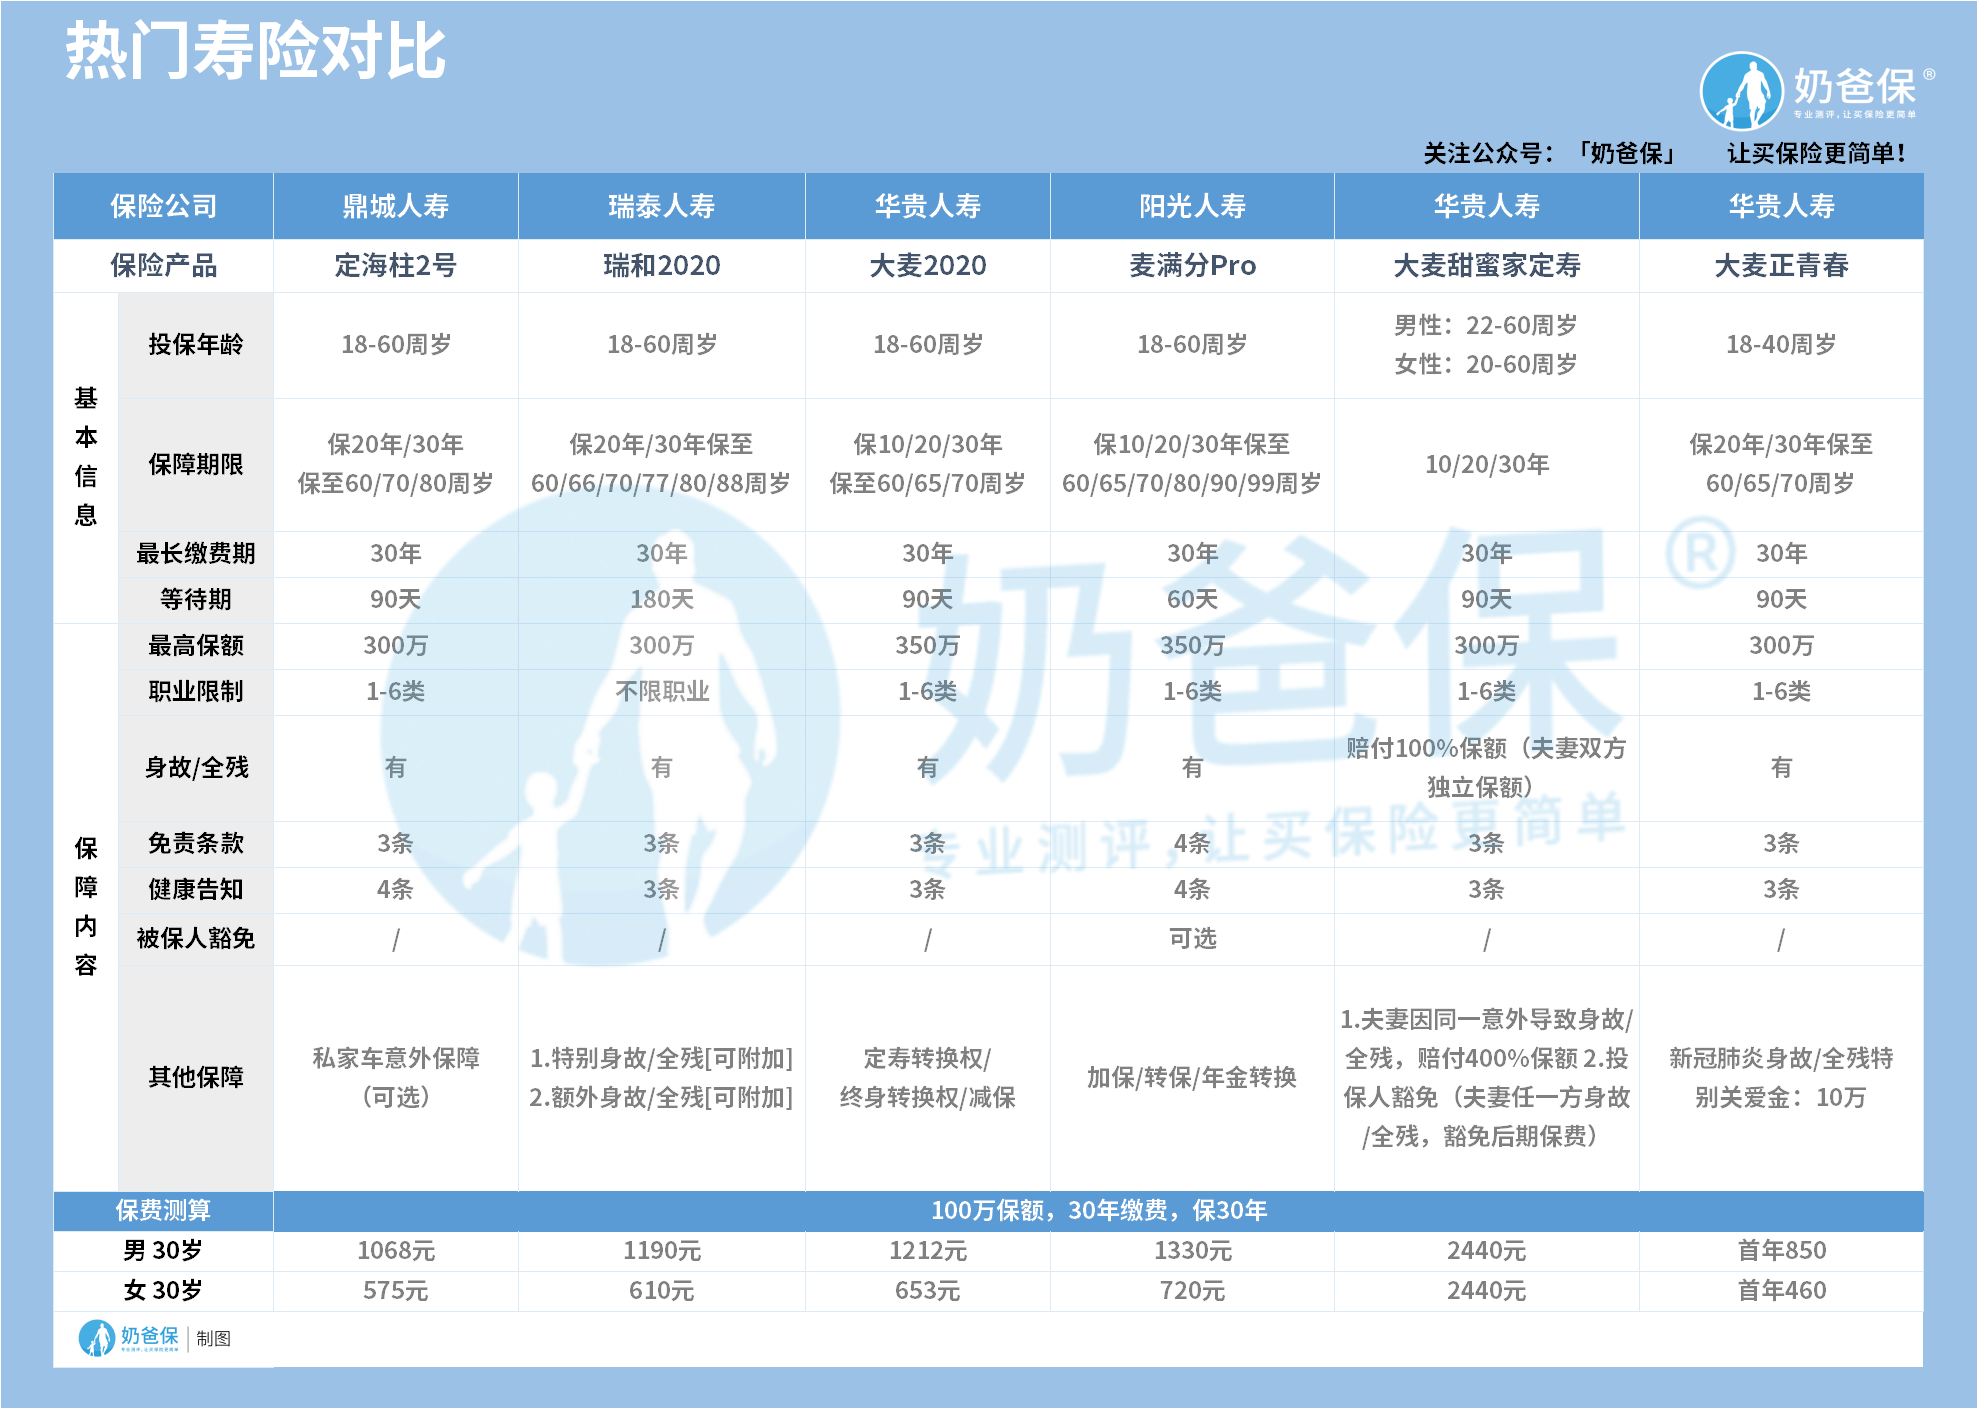Click 华贵人寿 header above 大麦正青春
Viewport: 1978px width, 1409px height.
[1781, 206]
